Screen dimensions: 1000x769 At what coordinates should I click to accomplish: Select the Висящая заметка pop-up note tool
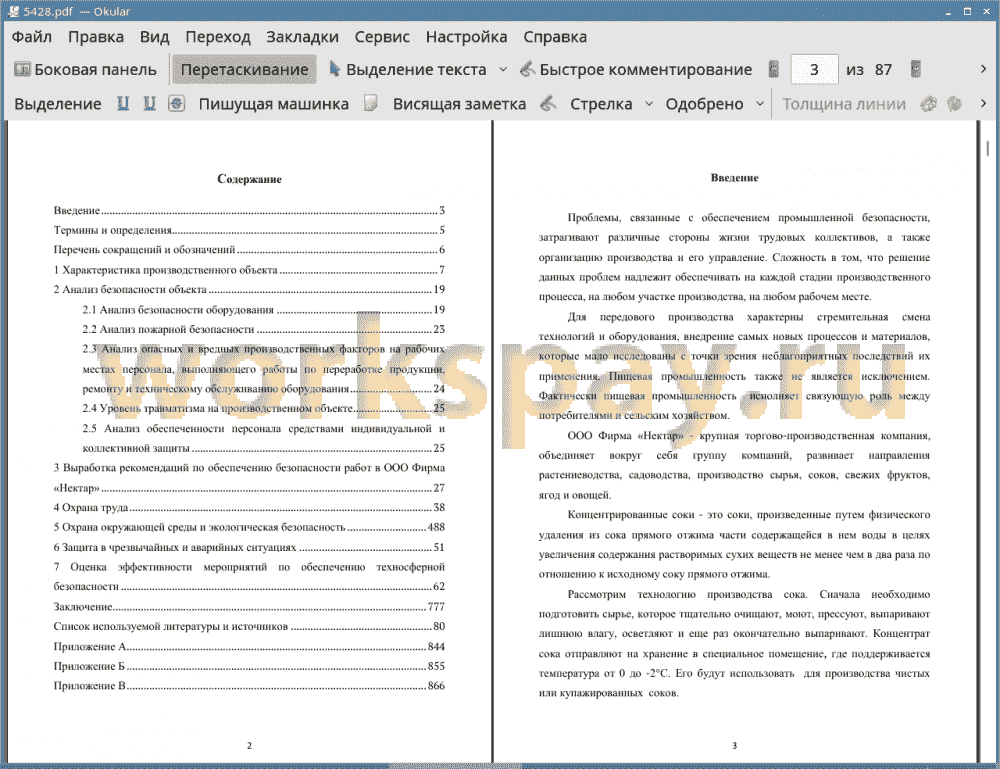coord(459,104)
